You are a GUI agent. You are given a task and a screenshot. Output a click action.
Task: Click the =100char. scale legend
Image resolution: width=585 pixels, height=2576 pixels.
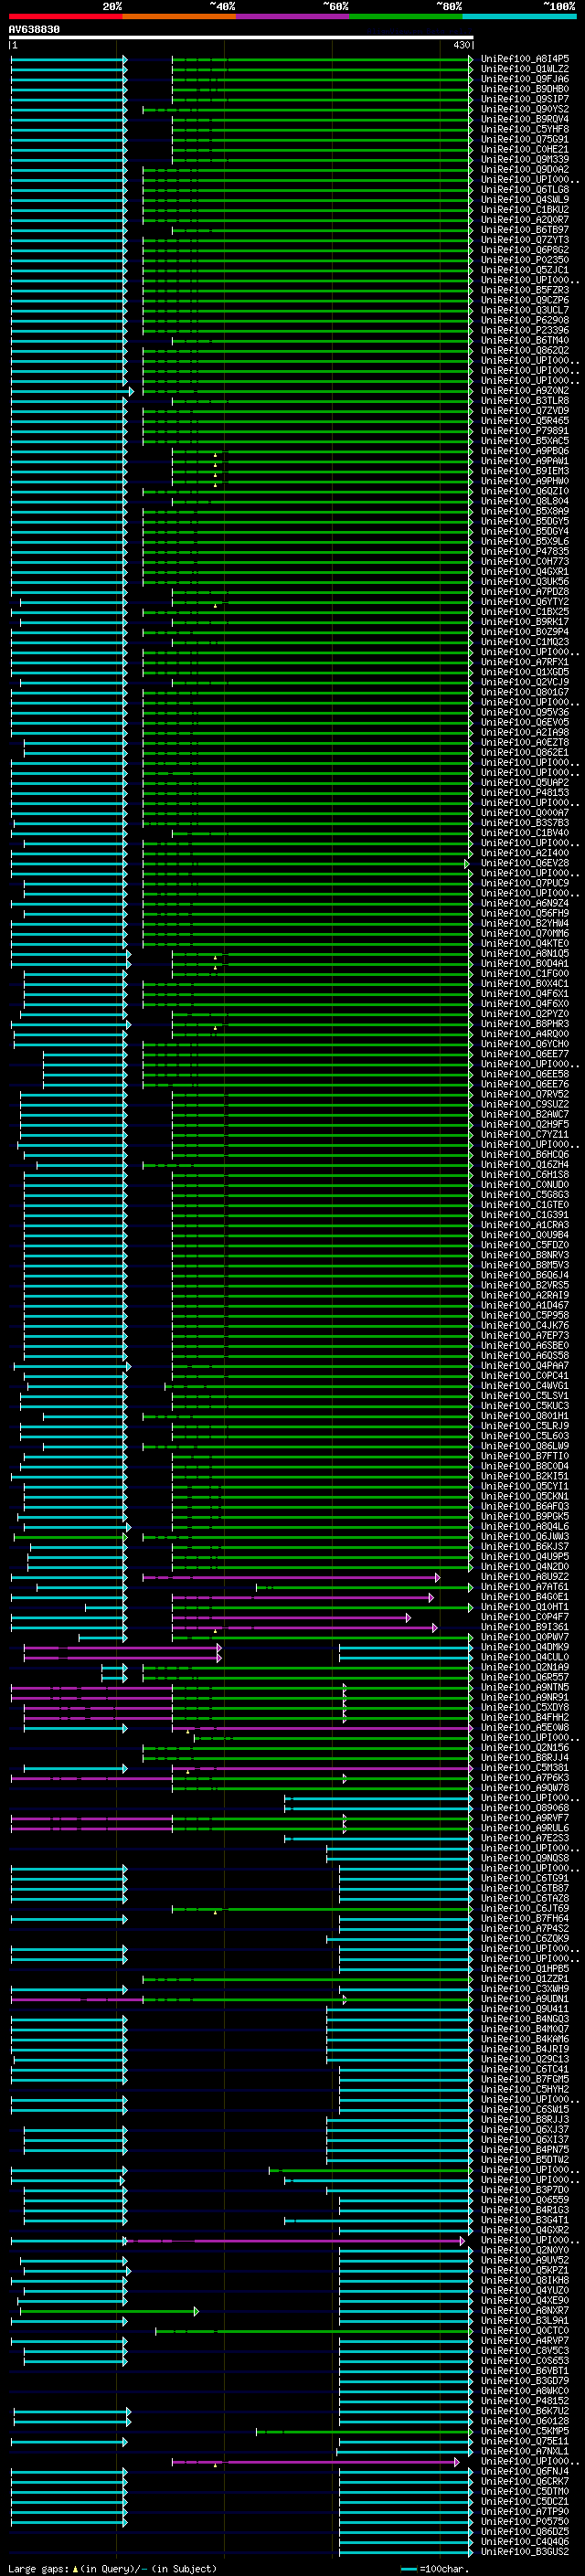point(434,2569)
